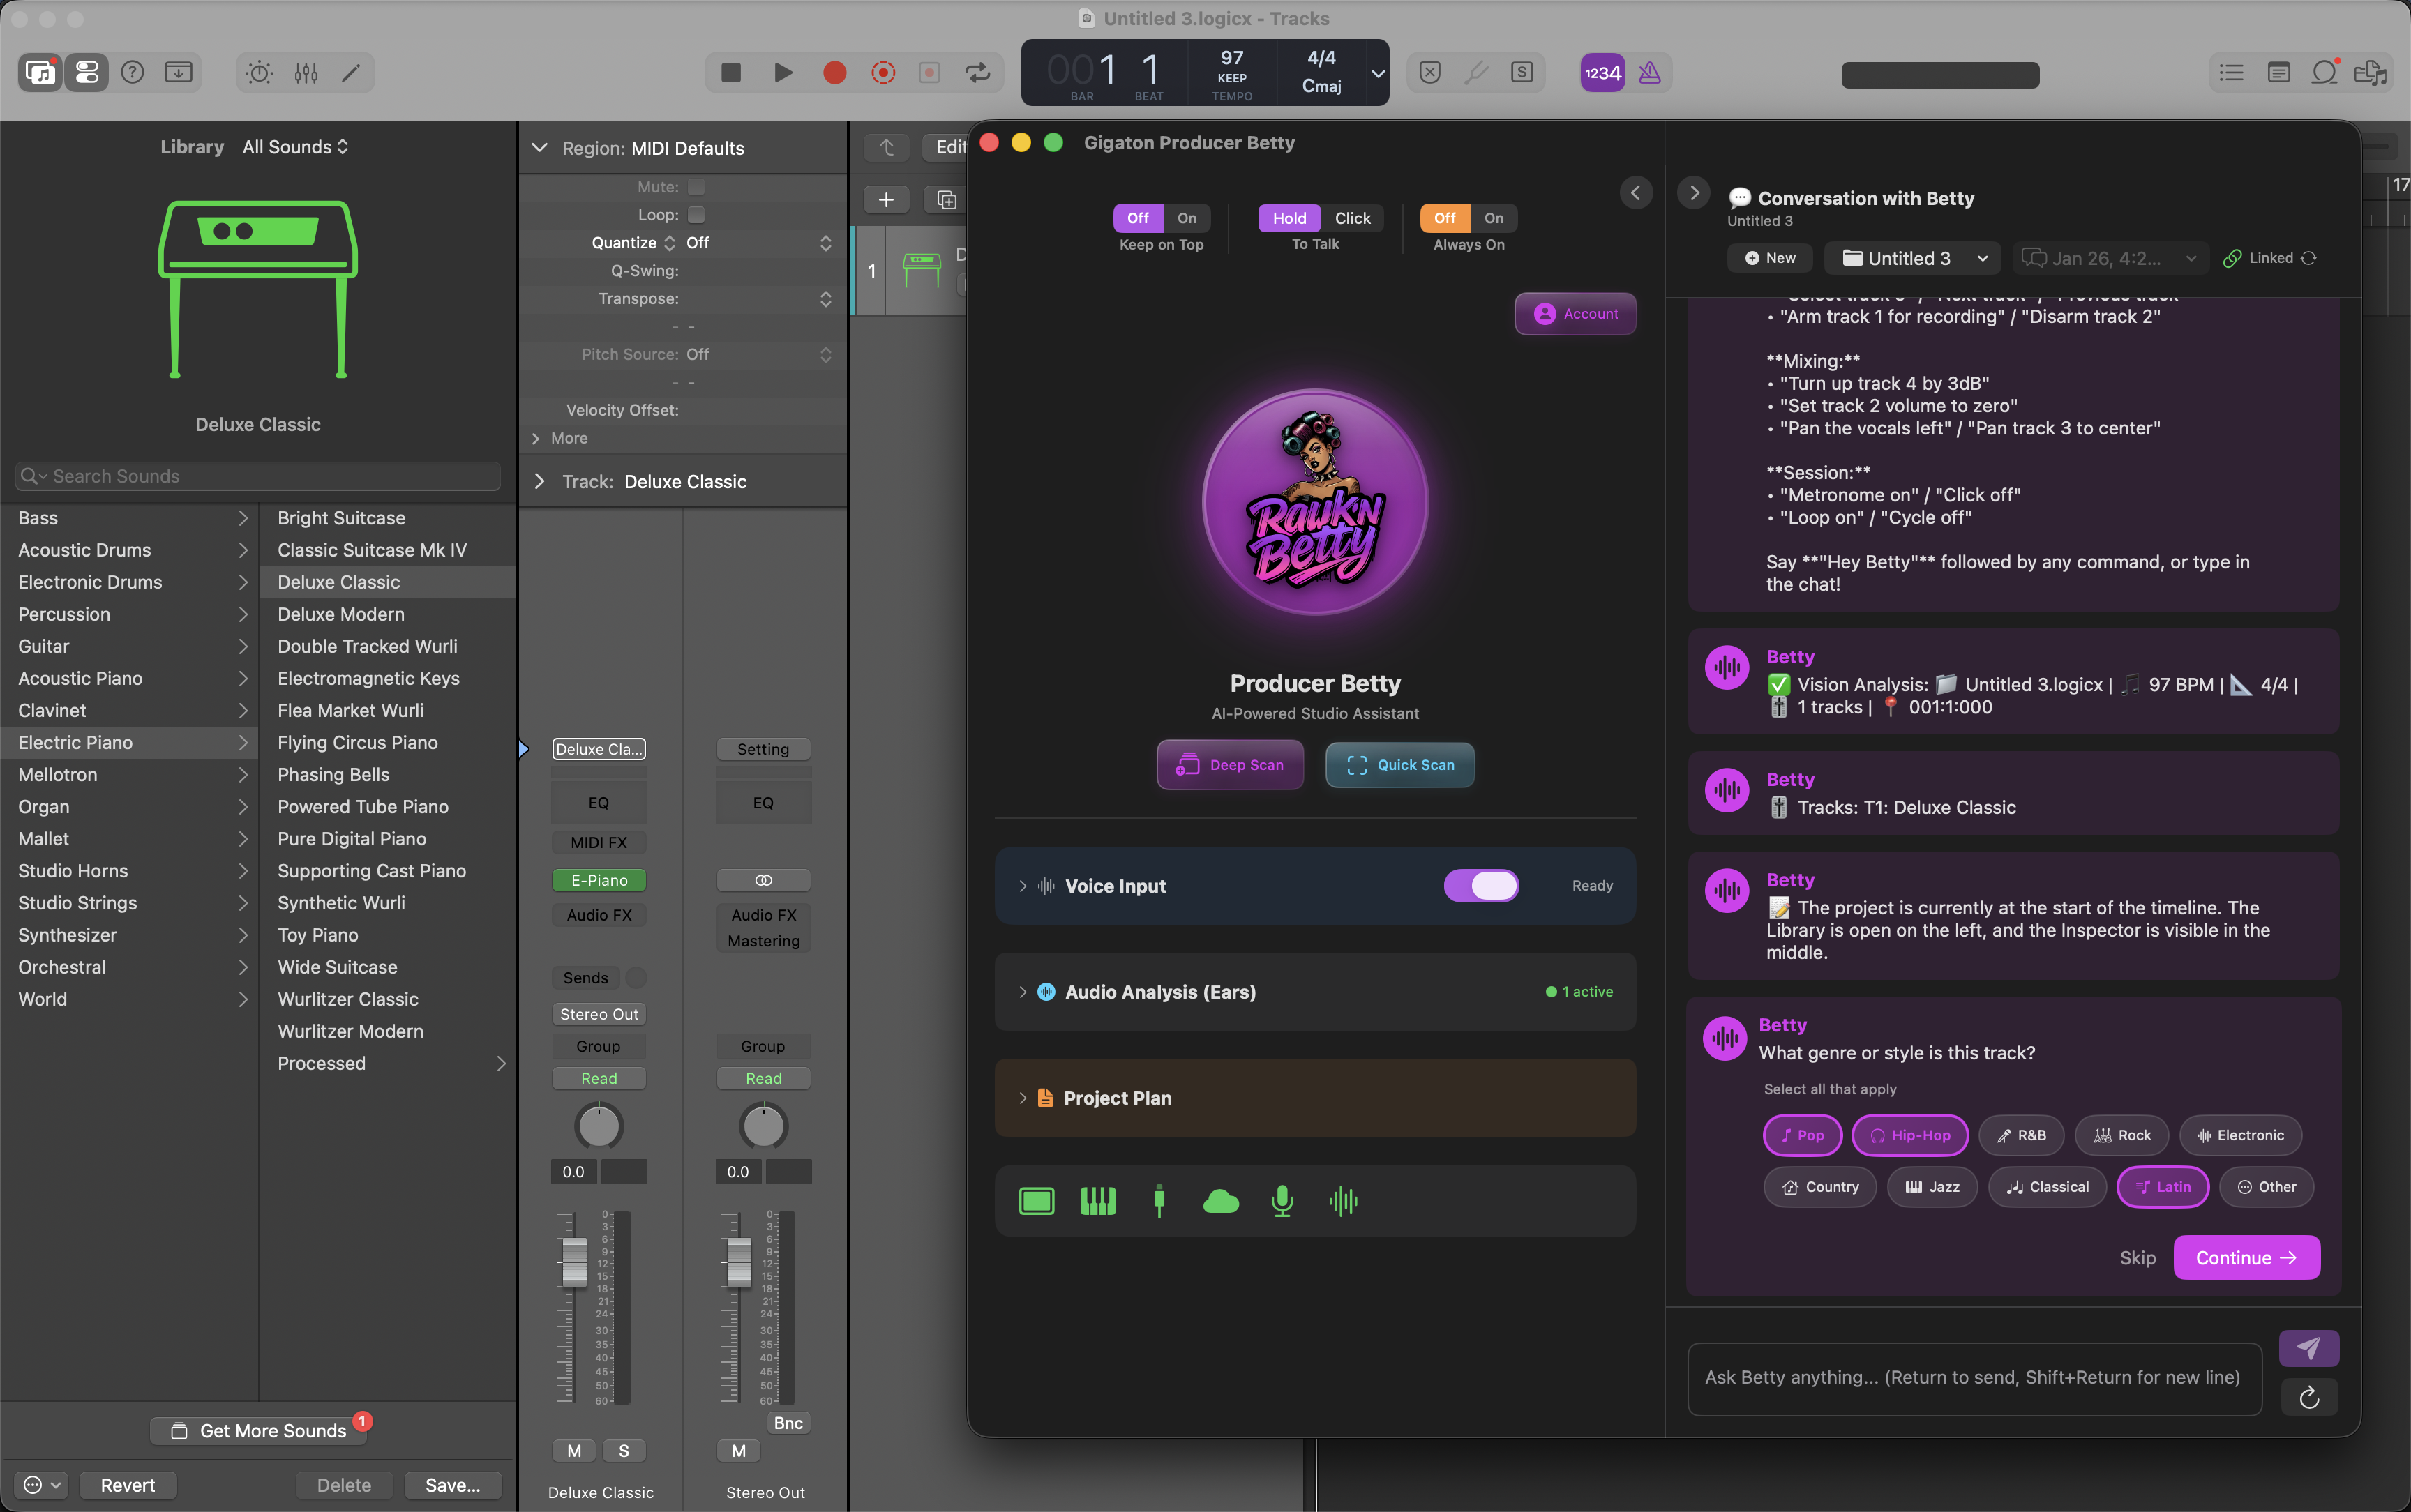The height and width of the screenshot is (1512, 2411).
Task: Click the refresh icon below send button
Action: tap(2308, 1397)
